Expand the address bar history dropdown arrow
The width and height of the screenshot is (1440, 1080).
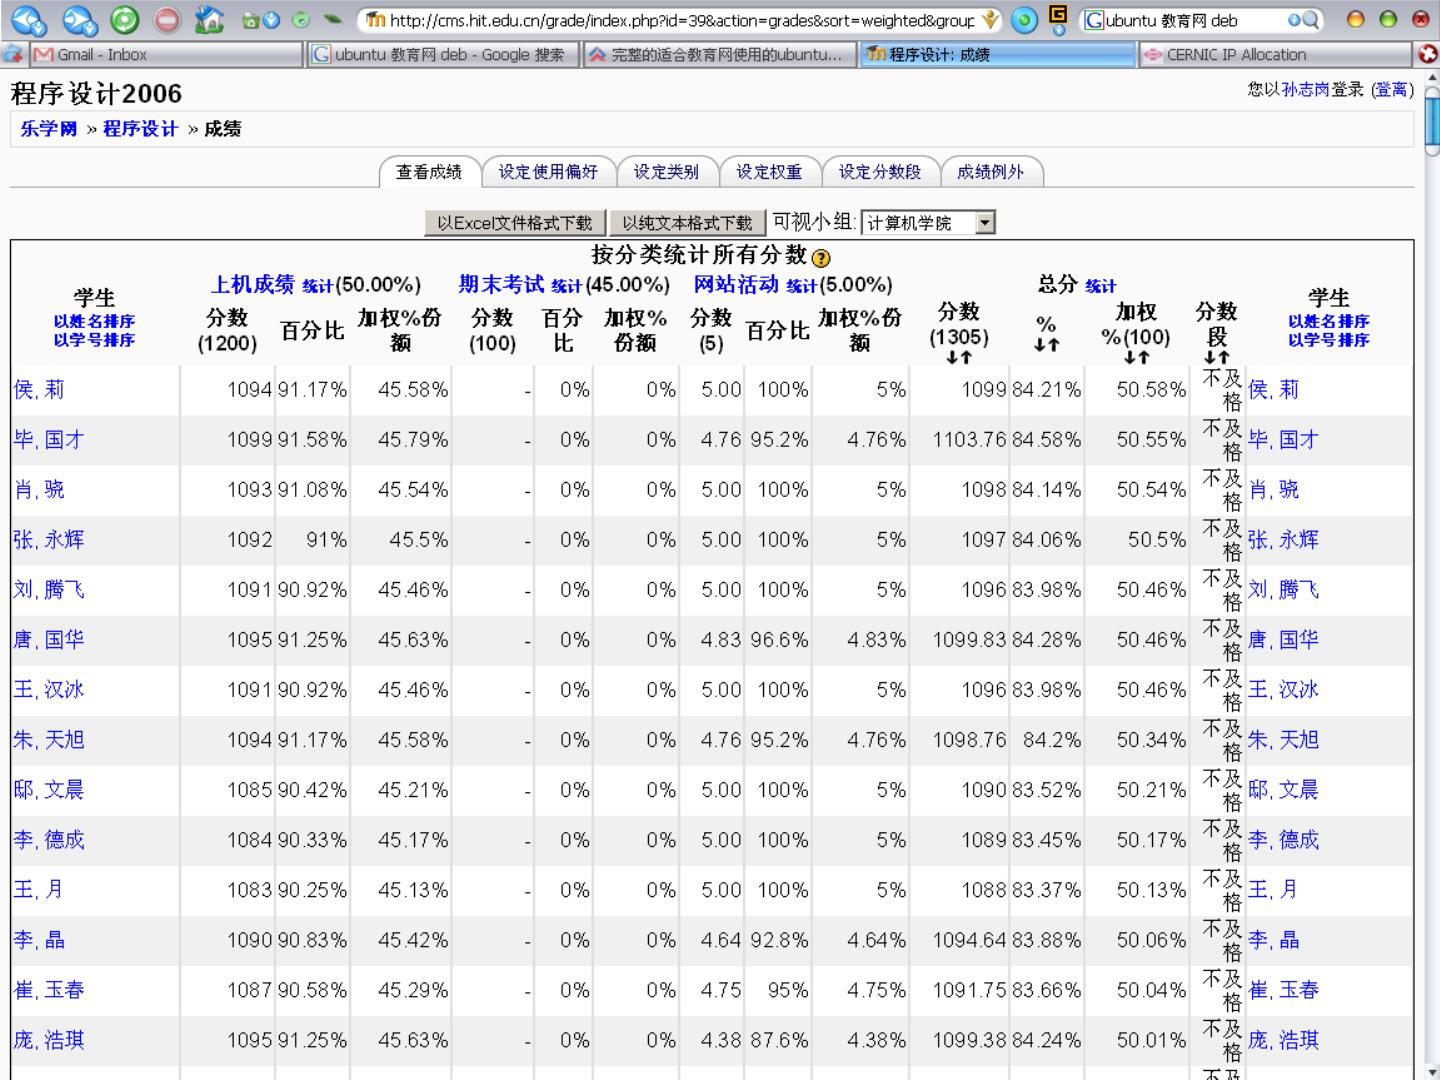tap(990, 20)
